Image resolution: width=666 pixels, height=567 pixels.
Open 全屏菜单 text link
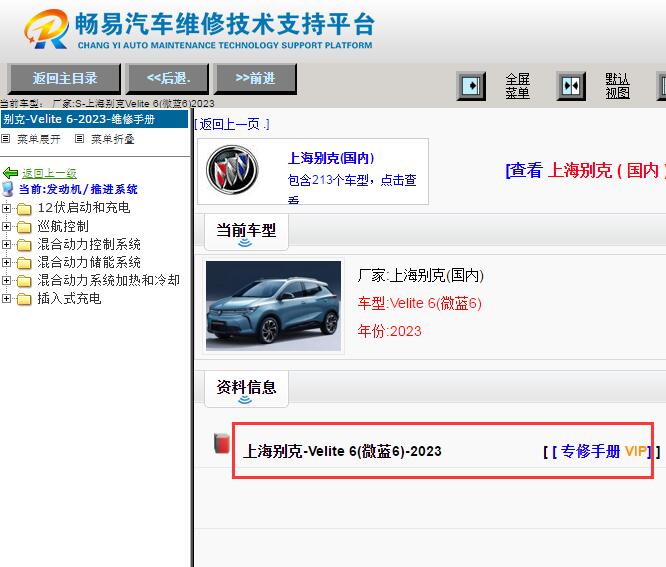pos(517,86)
